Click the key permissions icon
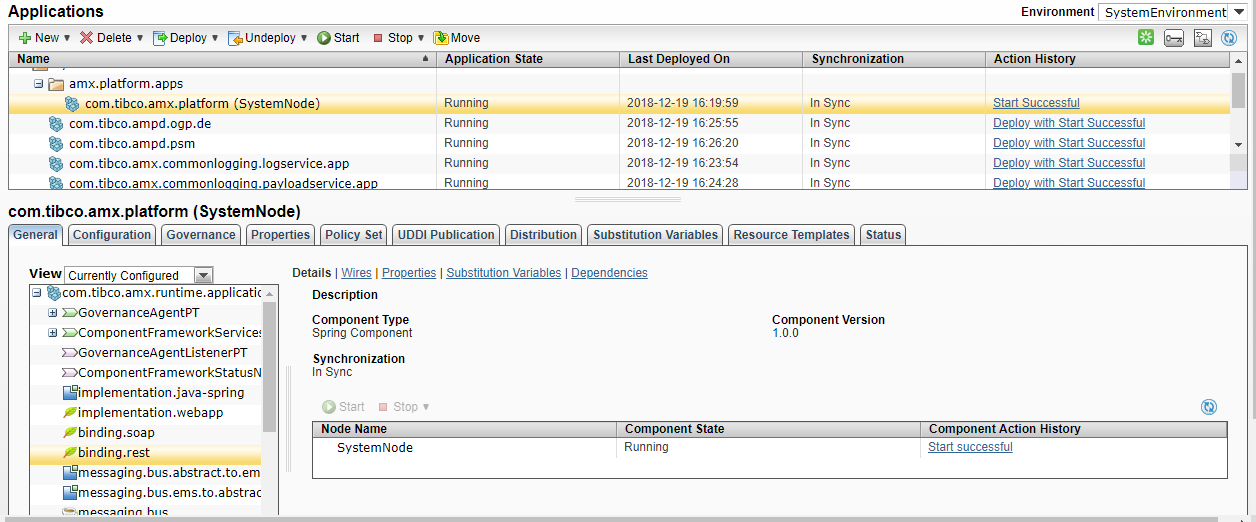The image size is (1256, 522). (1174, 38)
